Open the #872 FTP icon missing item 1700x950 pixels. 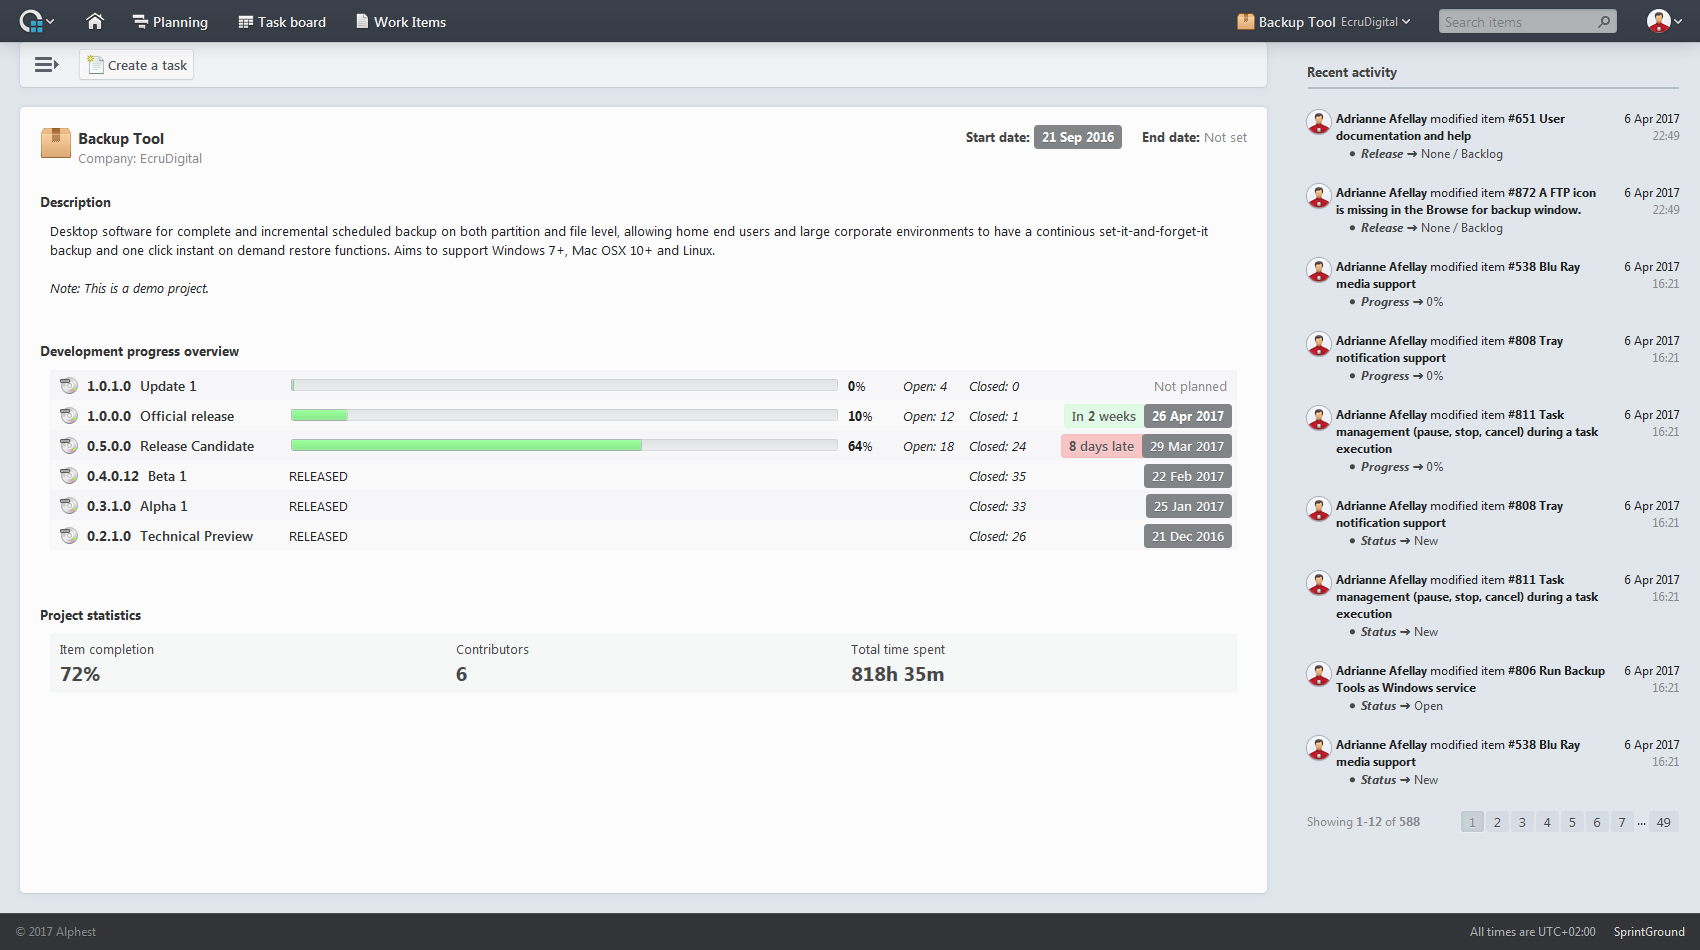[x=1466, y=201]
